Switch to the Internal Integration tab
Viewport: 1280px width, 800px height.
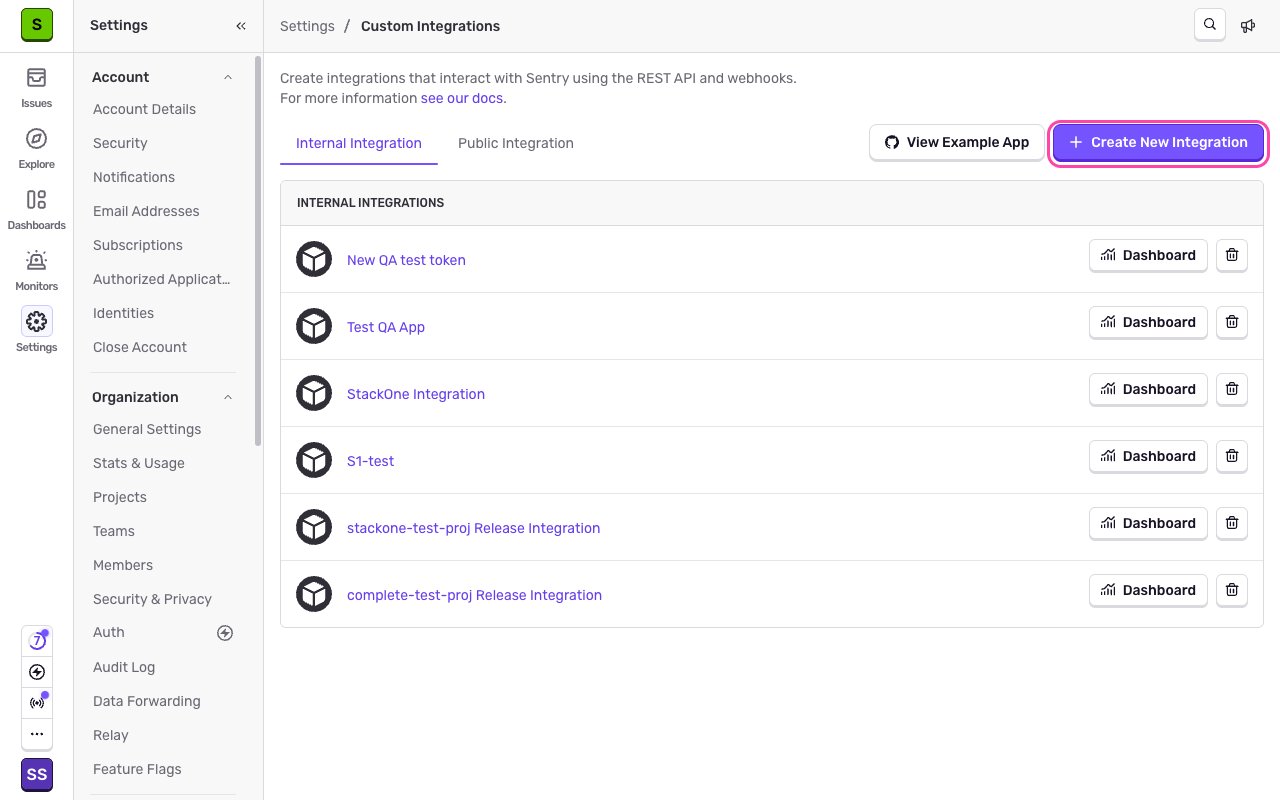(x=359, y=143)
